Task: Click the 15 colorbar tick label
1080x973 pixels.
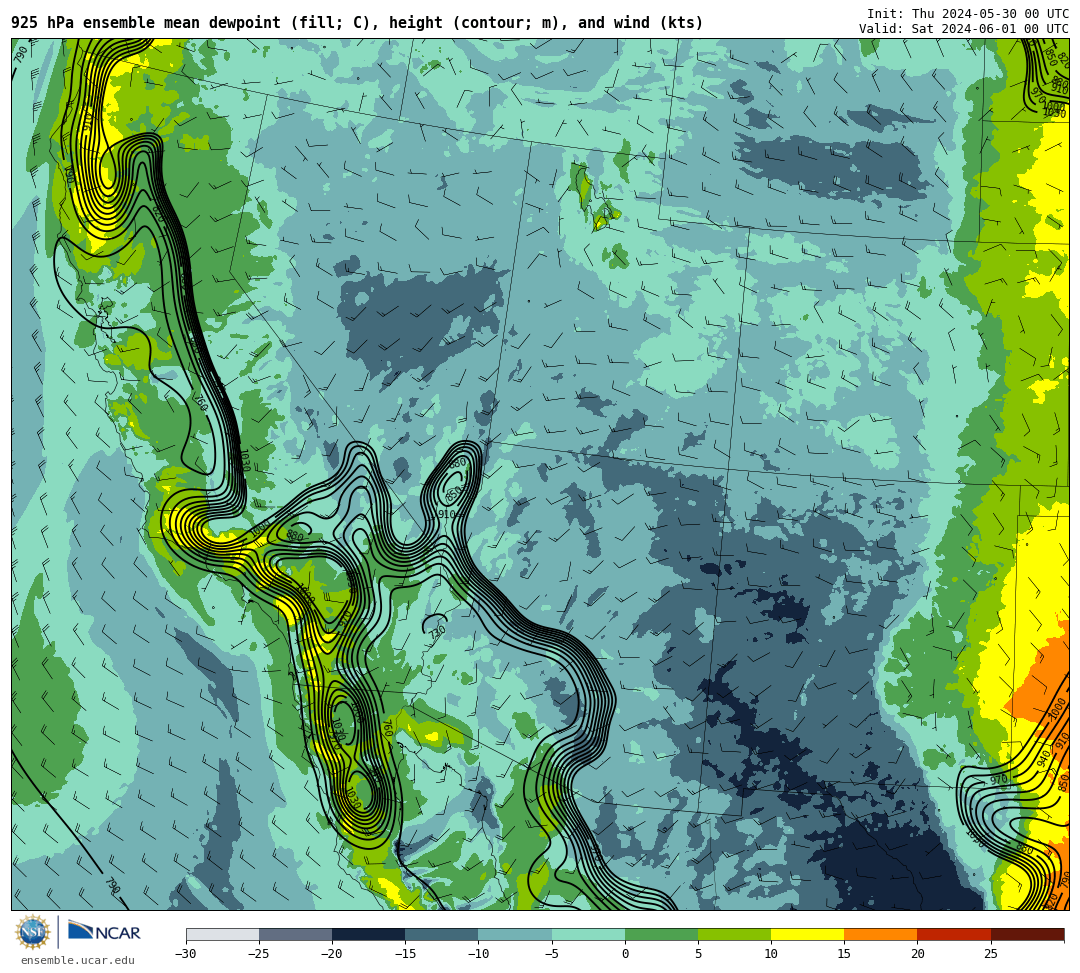Action: click(x=844, y=954)
